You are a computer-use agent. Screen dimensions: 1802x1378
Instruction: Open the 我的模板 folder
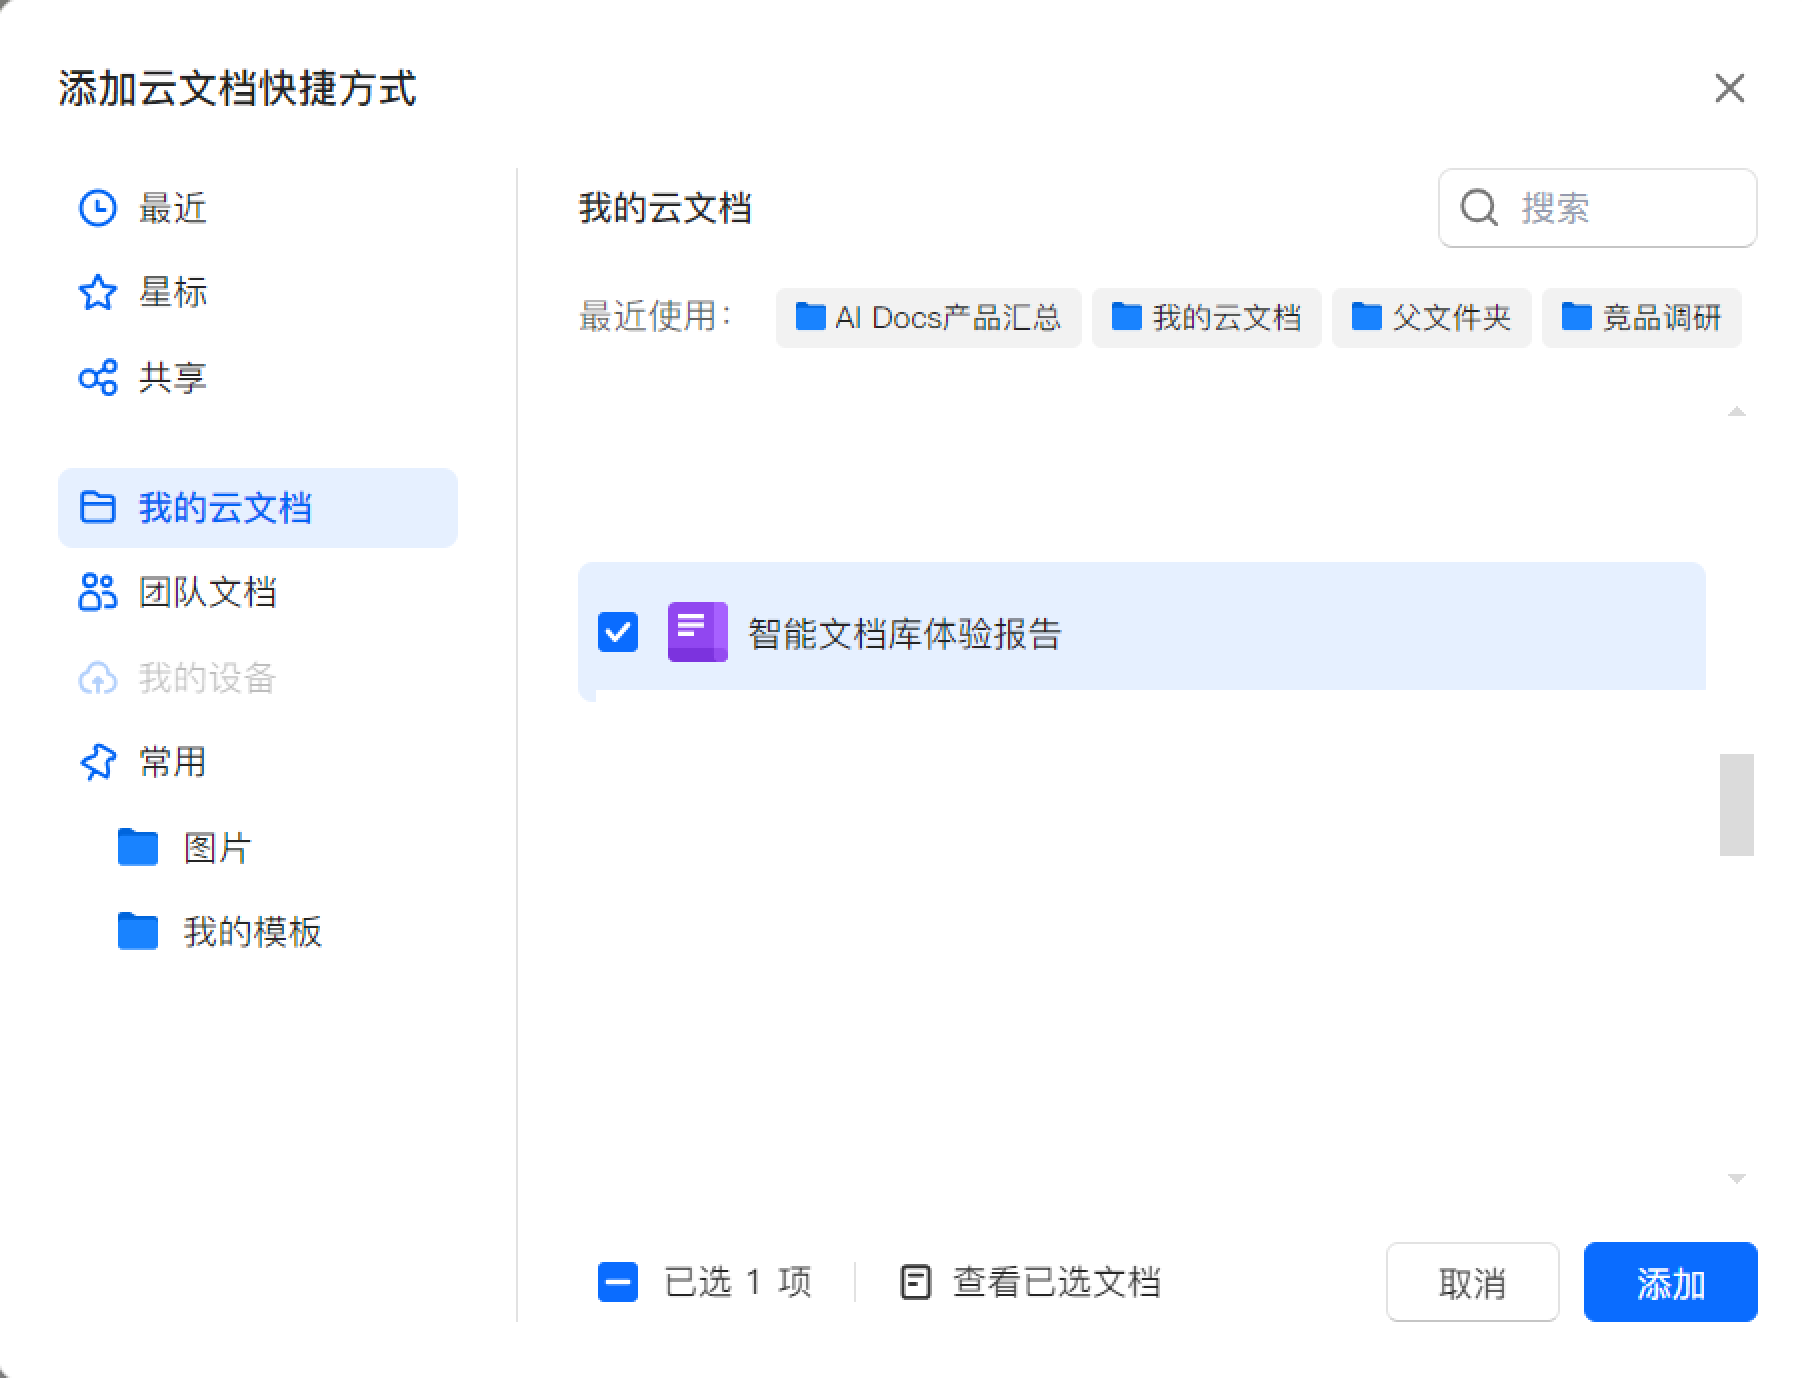(x=252, y=932)
